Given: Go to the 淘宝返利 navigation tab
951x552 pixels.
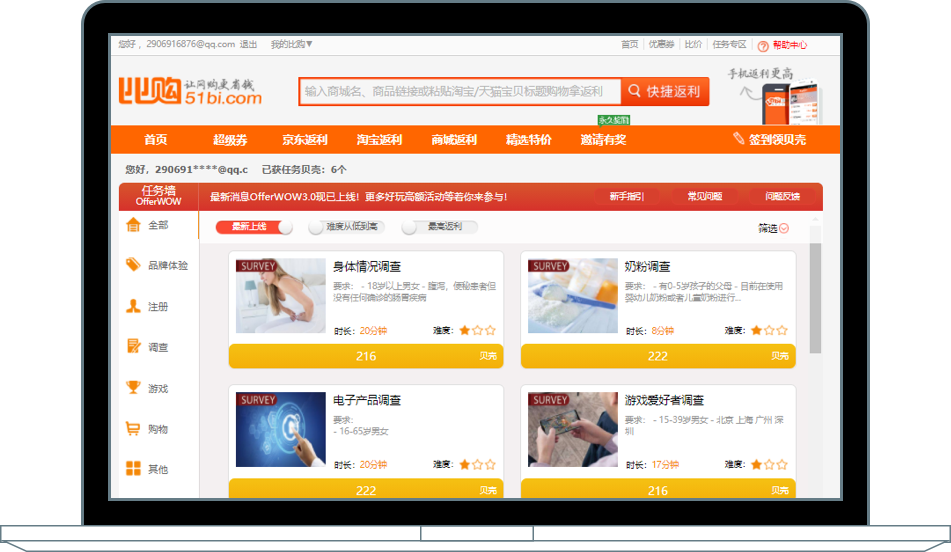Looking at the screenshot, I should pyautogui.click(x=379, y=140).
